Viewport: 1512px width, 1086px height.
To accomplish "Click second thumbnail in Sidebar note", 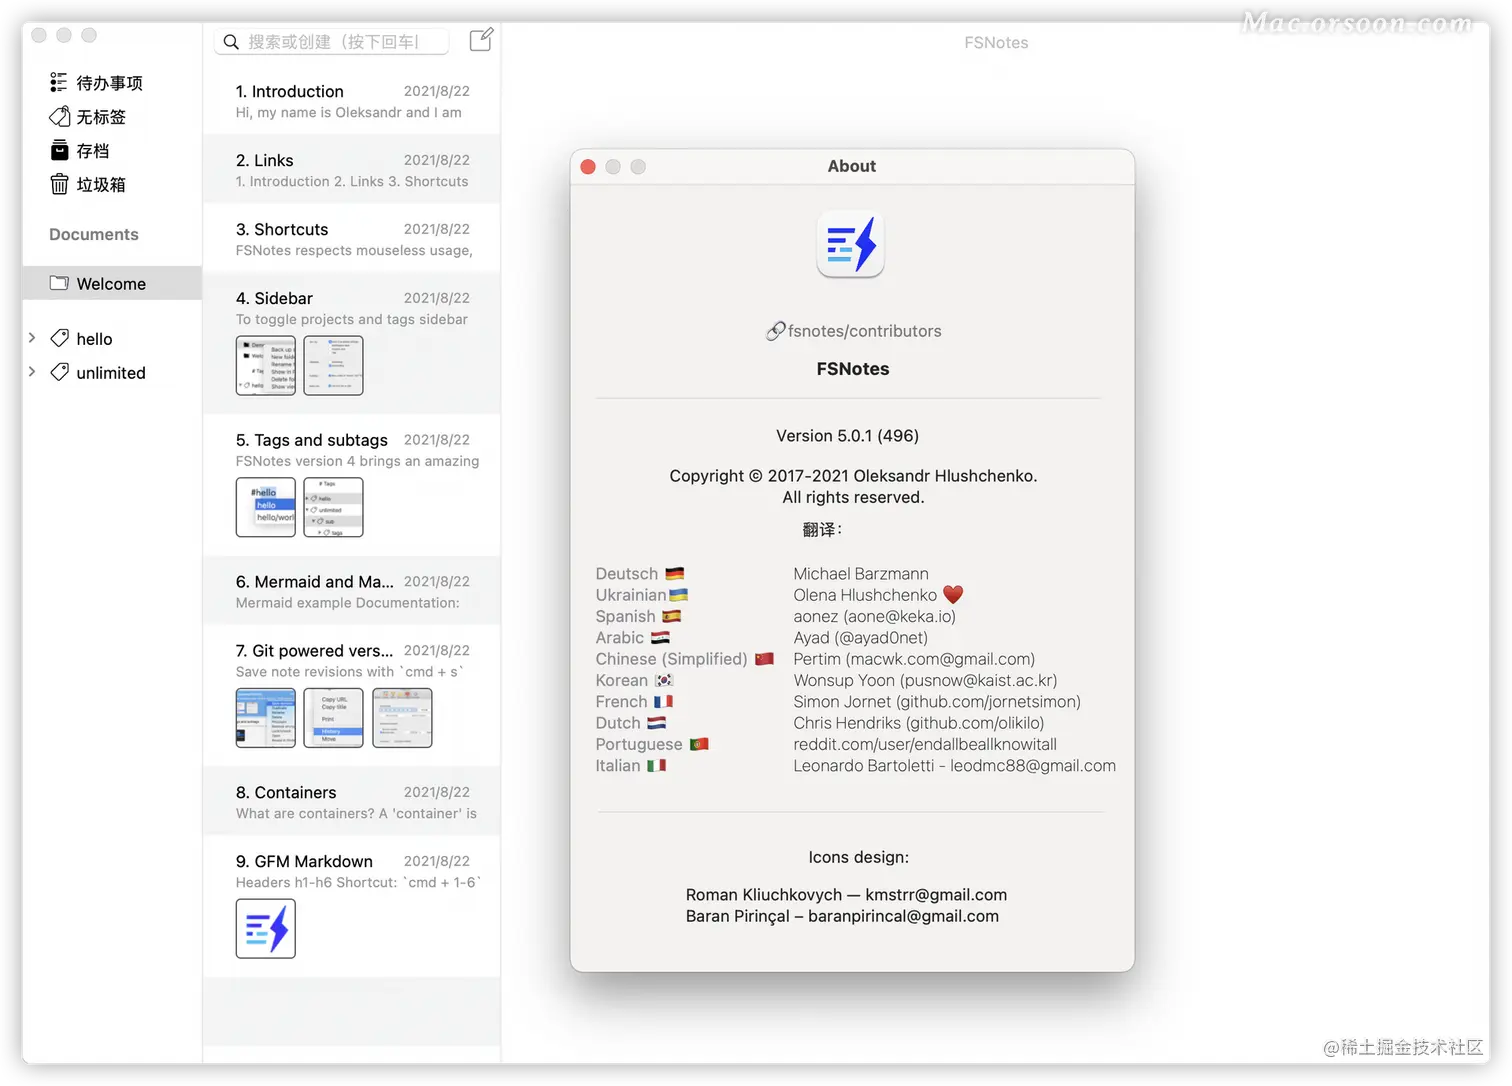I will click(x=333, y=366).
